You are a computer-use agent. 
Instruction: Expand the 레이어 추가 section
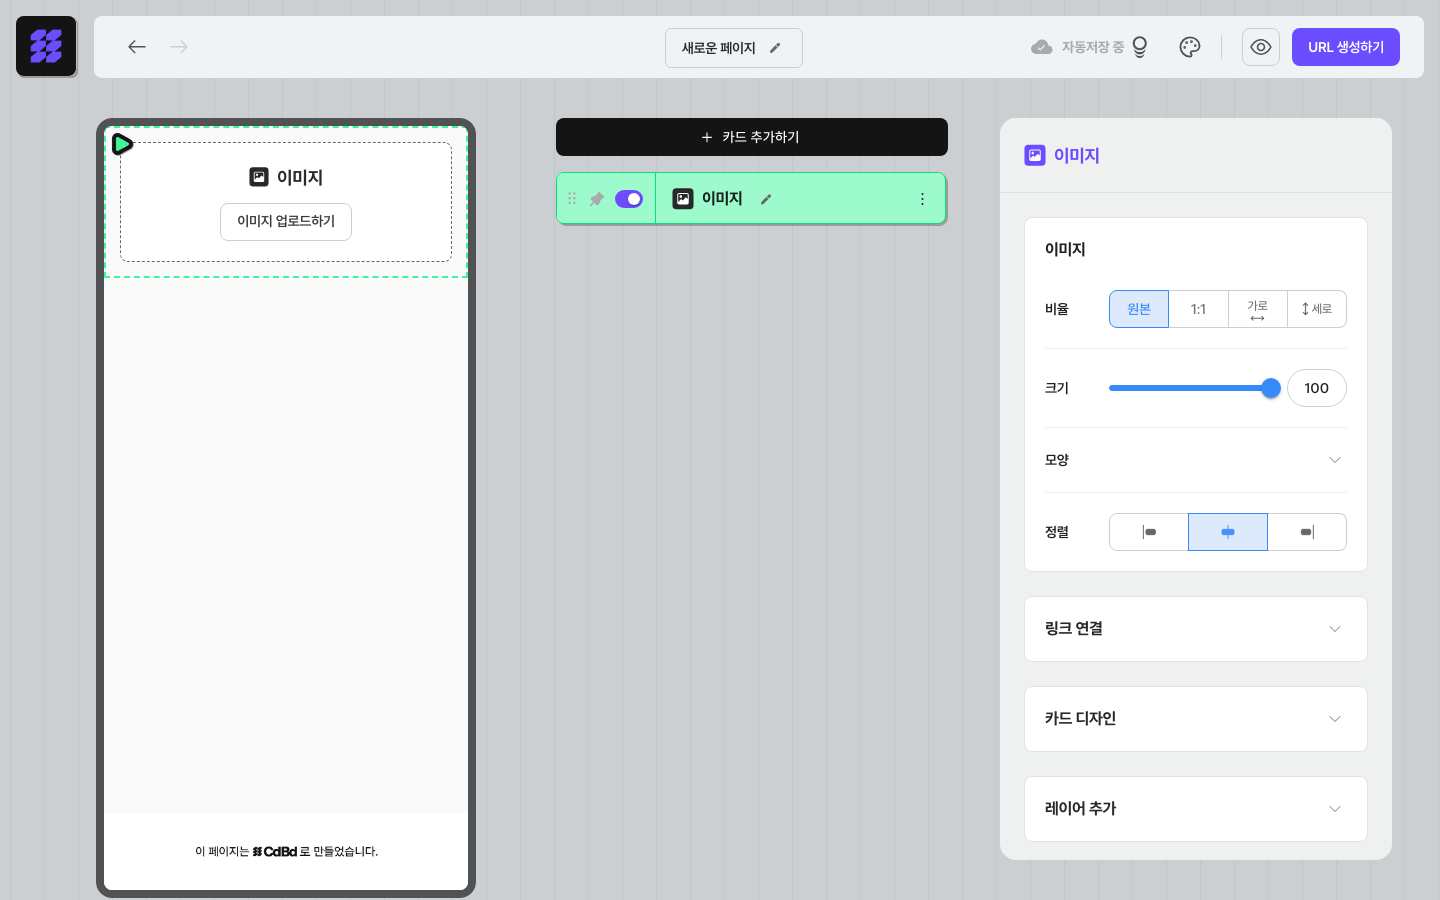pos(1196,809)
